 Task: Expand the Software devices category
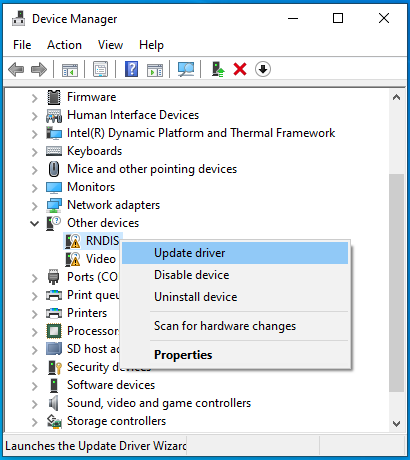pos(34,386)
